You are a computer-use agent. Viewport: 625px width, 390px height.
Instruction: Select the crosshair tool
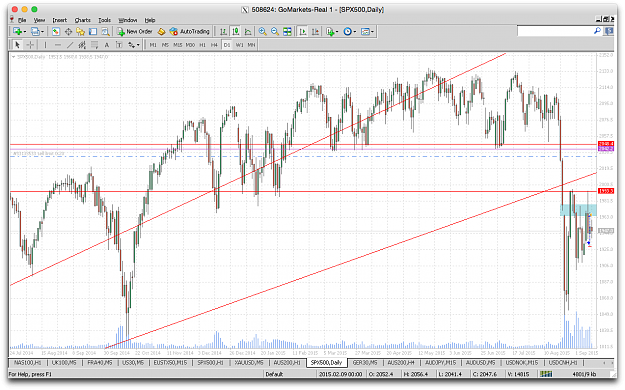(x=30, y=45)
